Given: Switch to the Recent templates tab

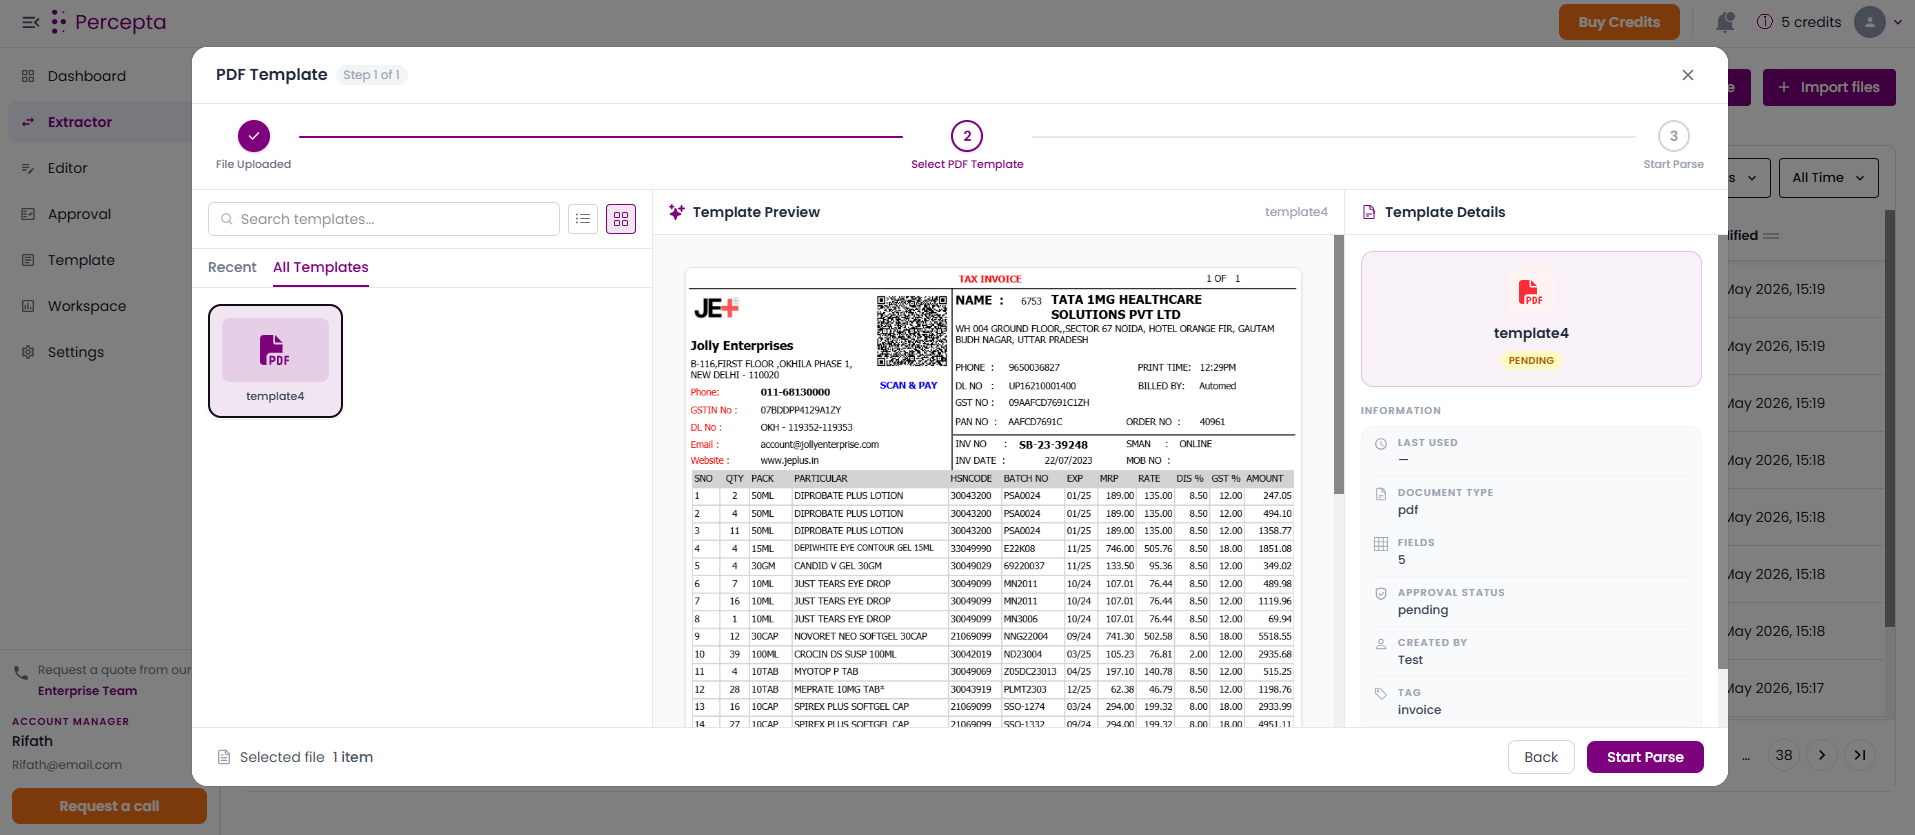Looking at the screenshot, I should 232,267.
